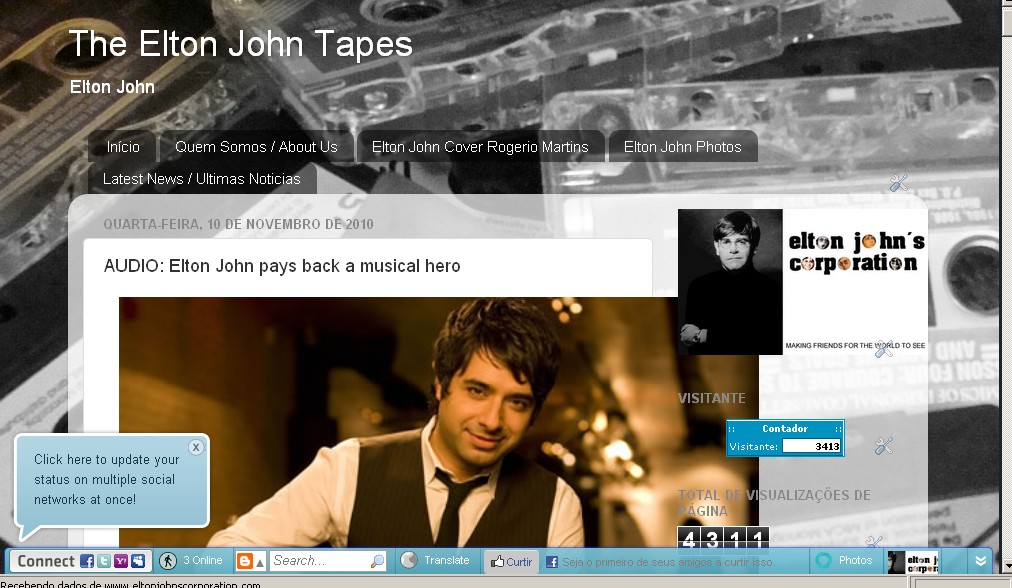Viewport: 1012px width, 588px height.
Task: Click the Facebook icon beside 'Seja o primeiro' text
Action: 552,562
